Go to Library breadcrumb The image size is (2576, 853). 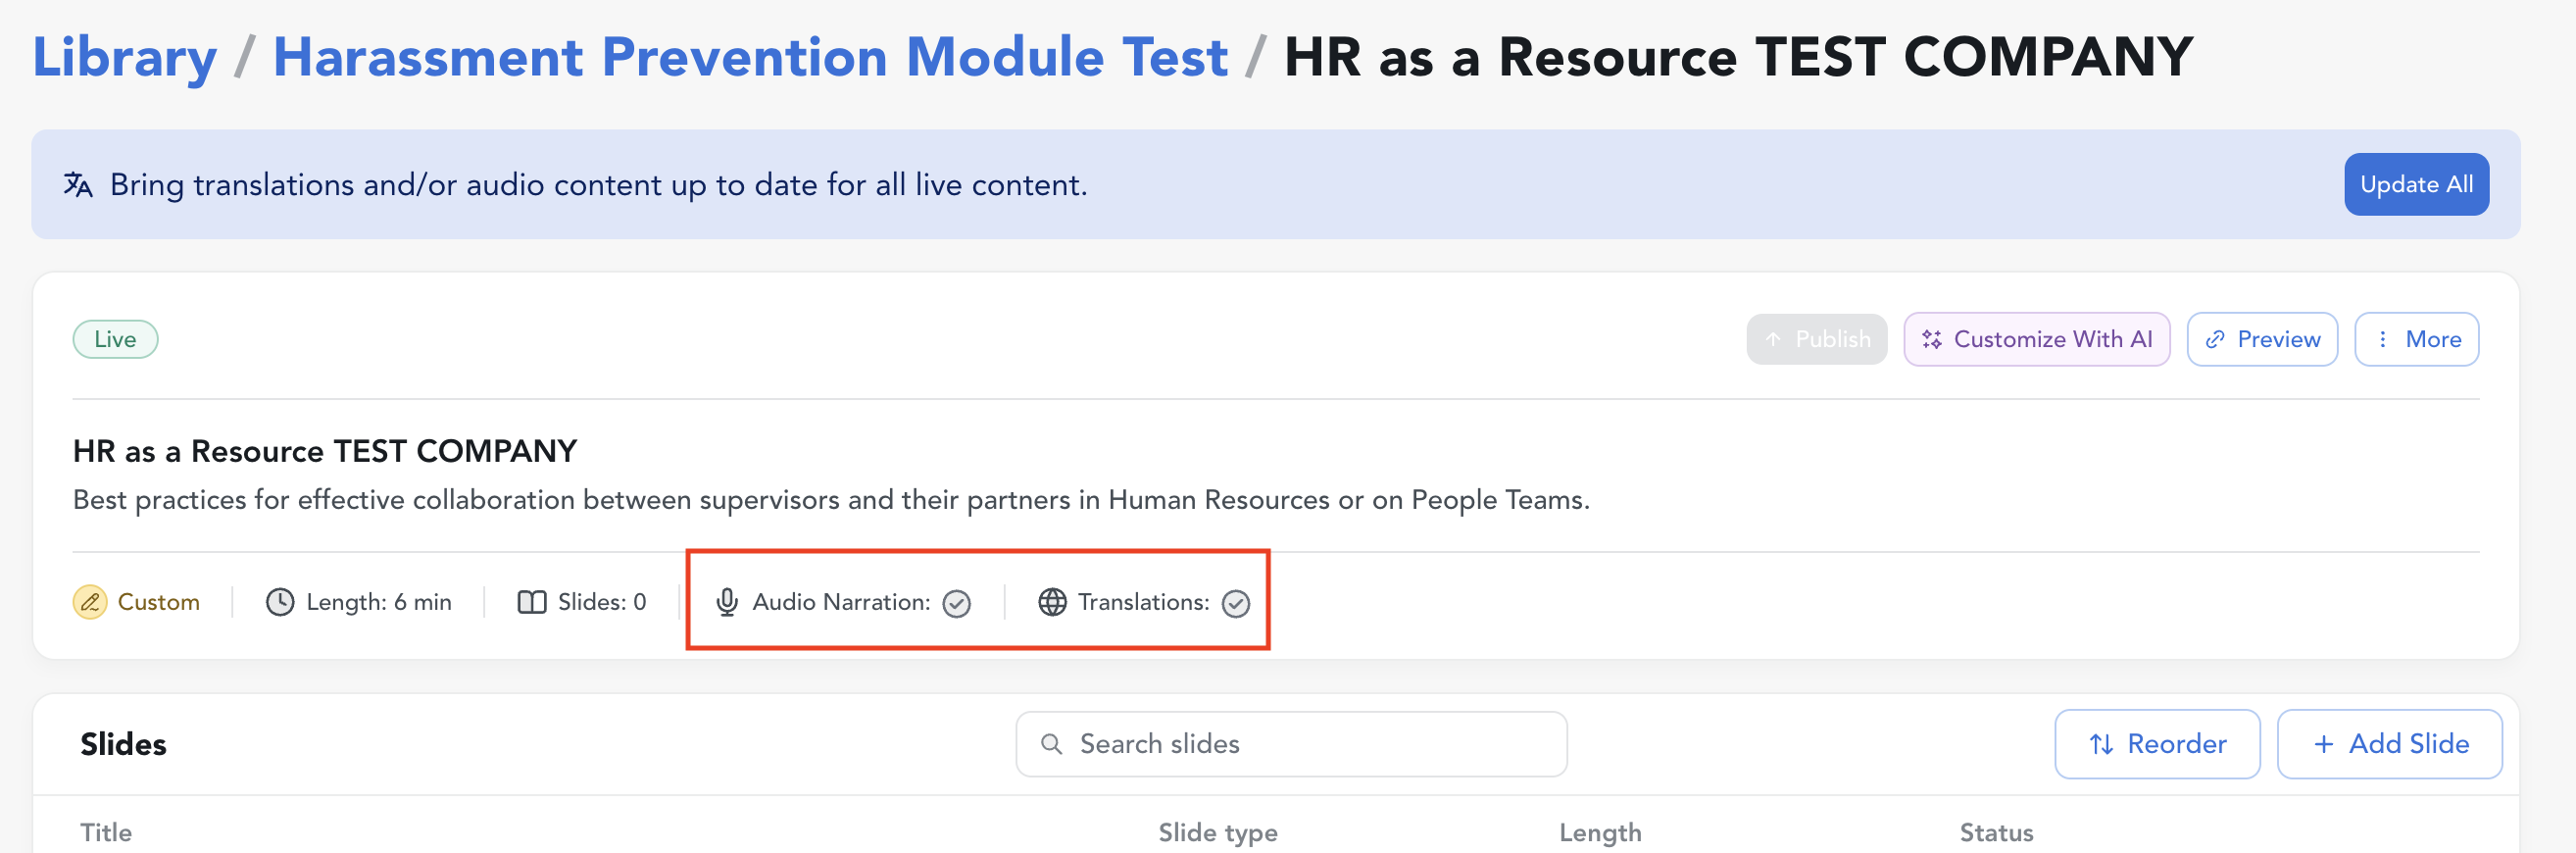tap(124, 57)
